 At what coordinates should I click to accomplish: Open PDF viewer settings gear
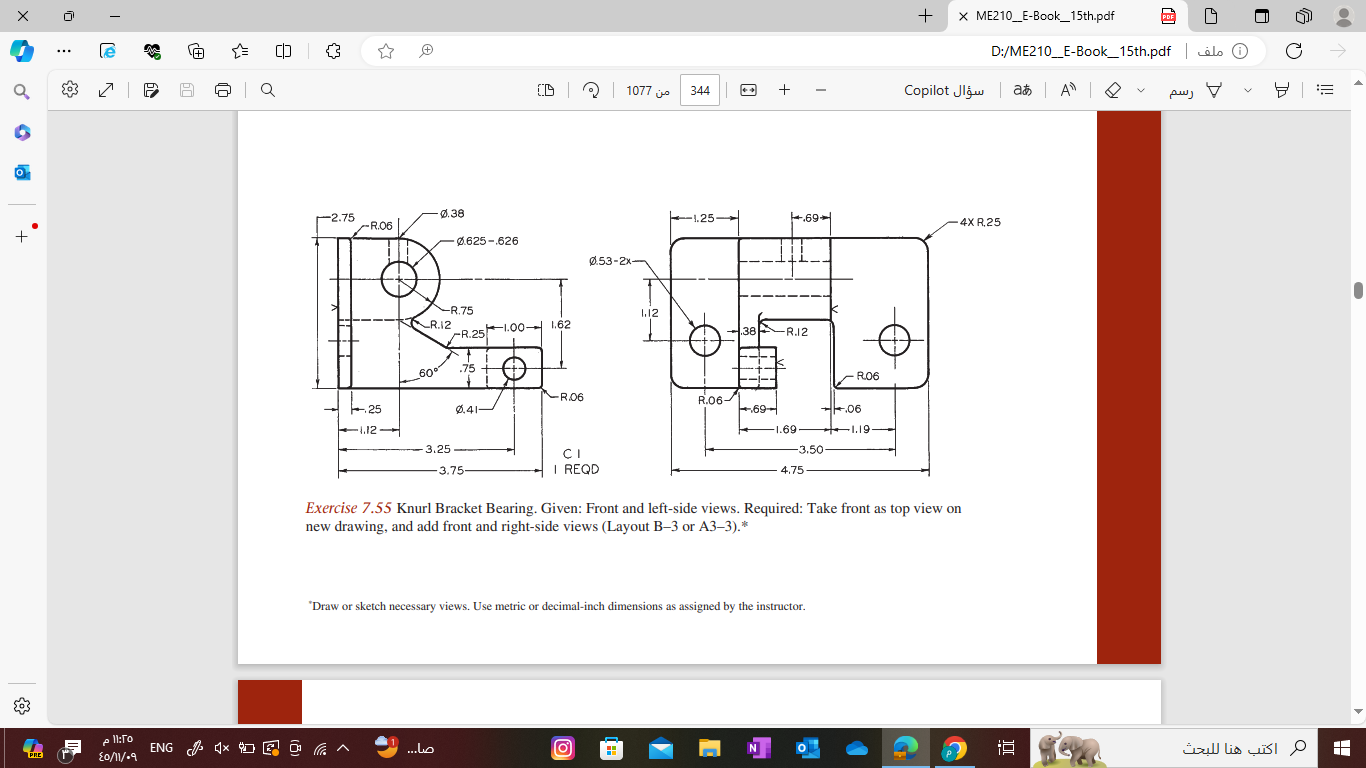pos(68,89)
